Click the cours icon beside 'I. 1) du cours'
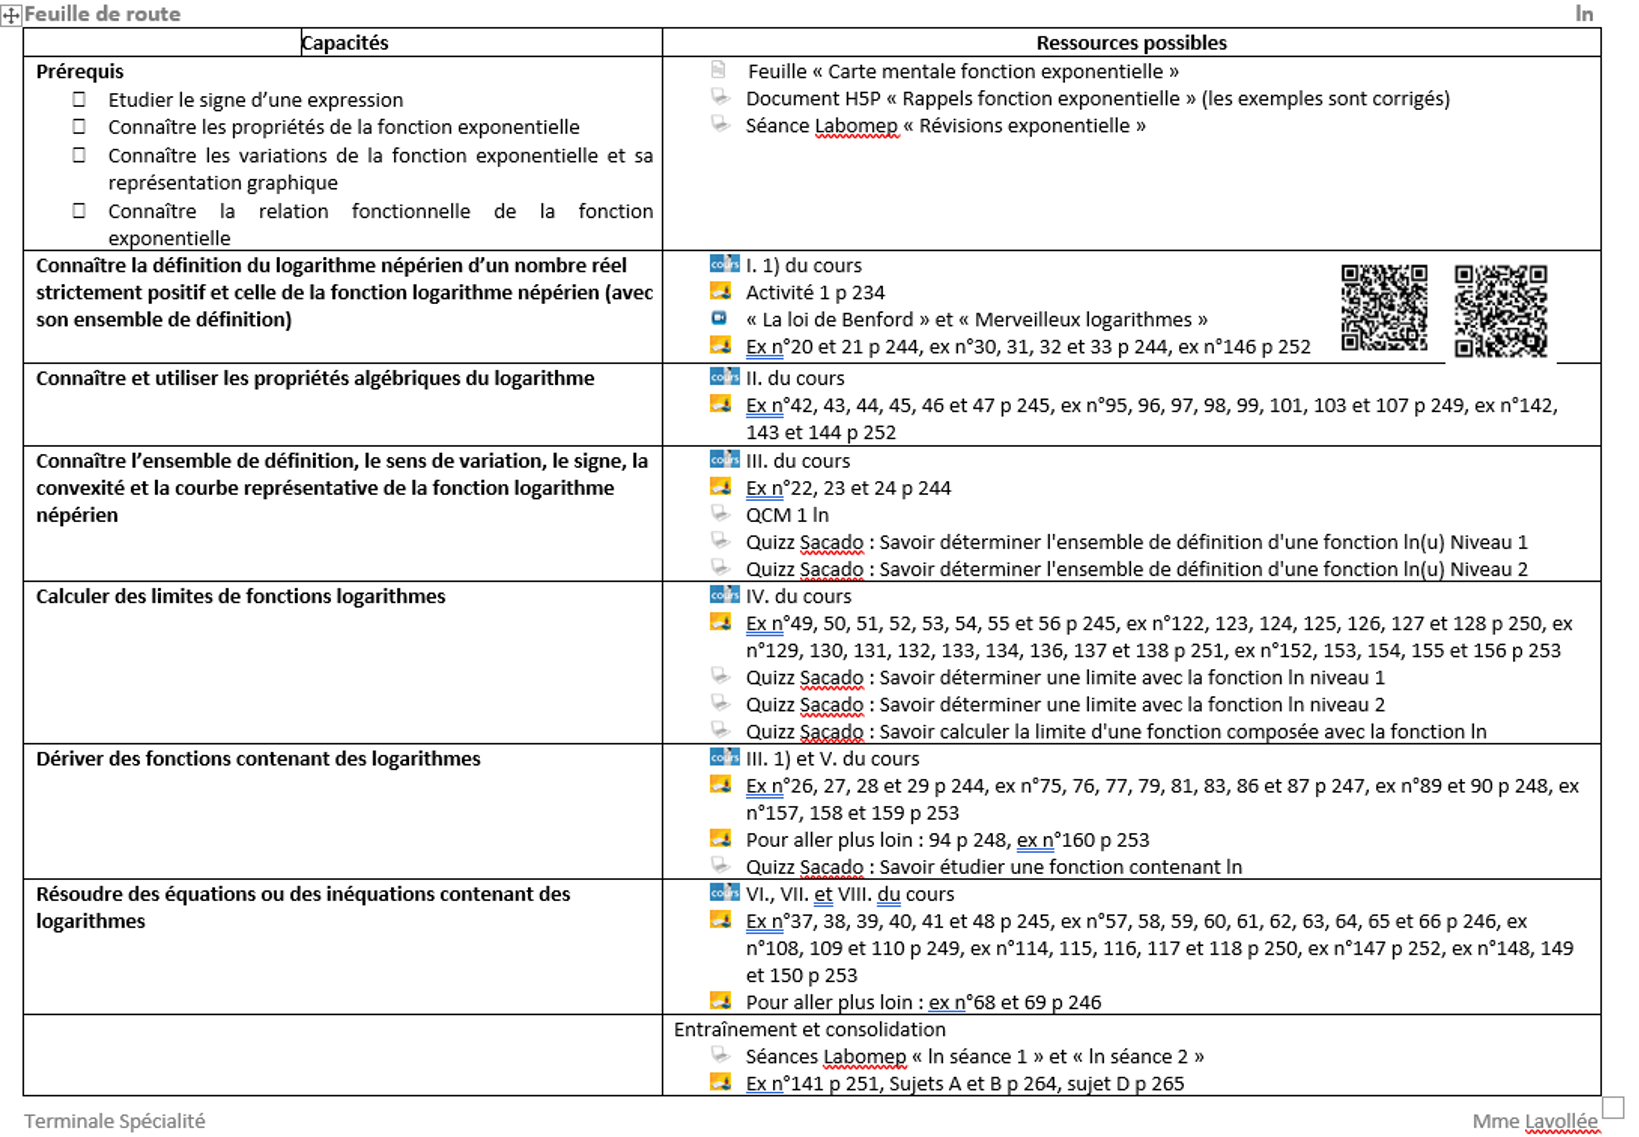The width and height of the screenshot is (1639, 1137). [x=724, y=264]
